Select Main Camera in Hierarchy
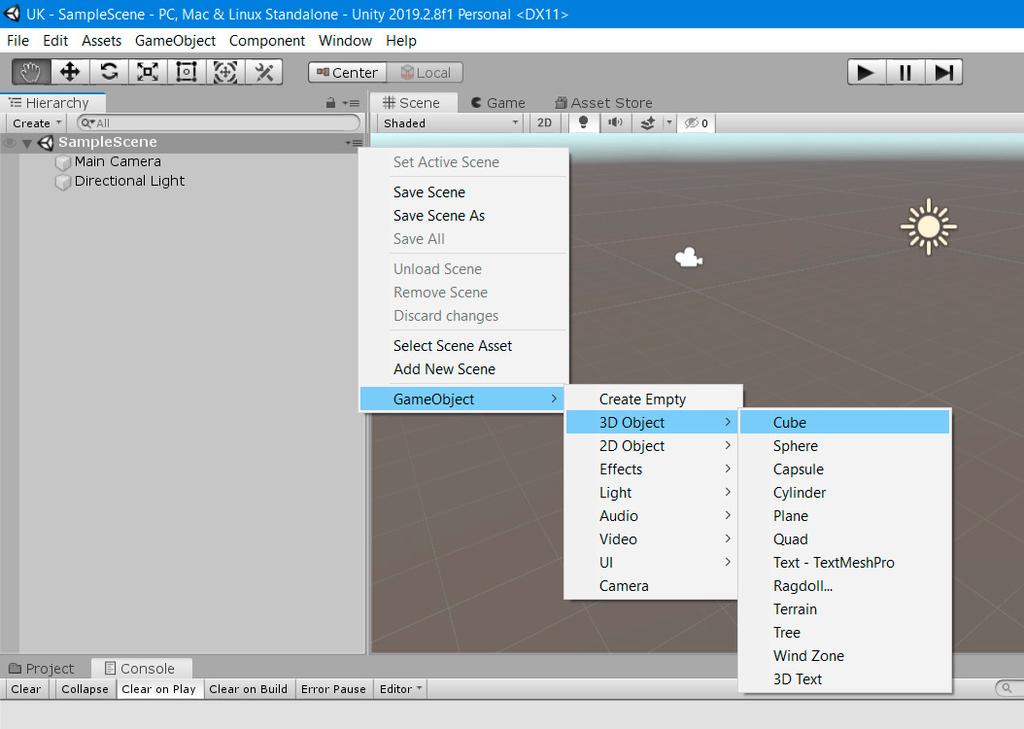Screen dimensions: 1024x729 tap(118, 161)
